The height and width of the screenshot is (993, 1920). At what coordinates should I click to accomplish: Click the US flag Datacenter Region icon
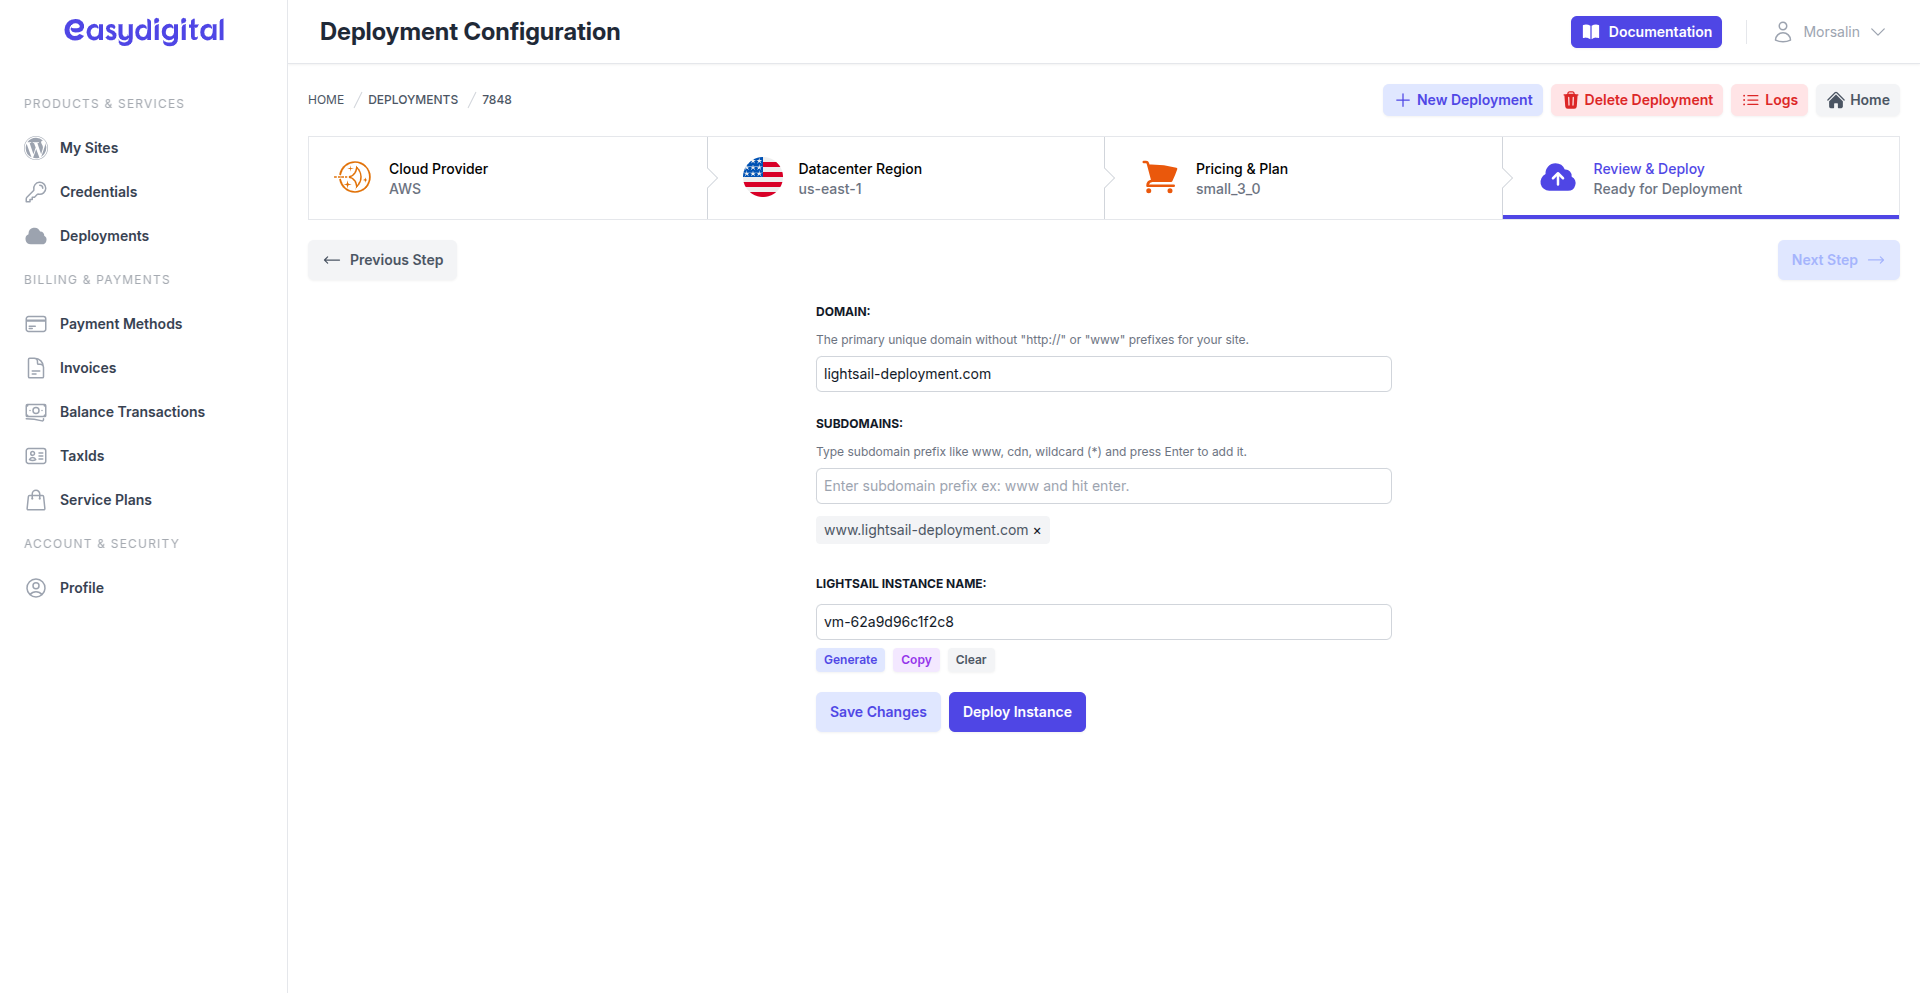pos(762,177)
